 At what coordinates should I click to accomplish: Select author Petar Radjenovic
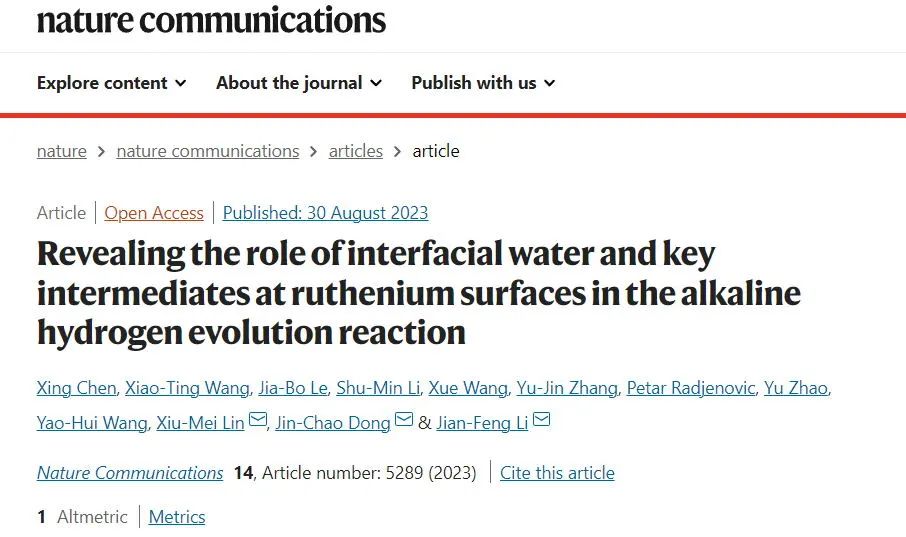coord(690,388)
